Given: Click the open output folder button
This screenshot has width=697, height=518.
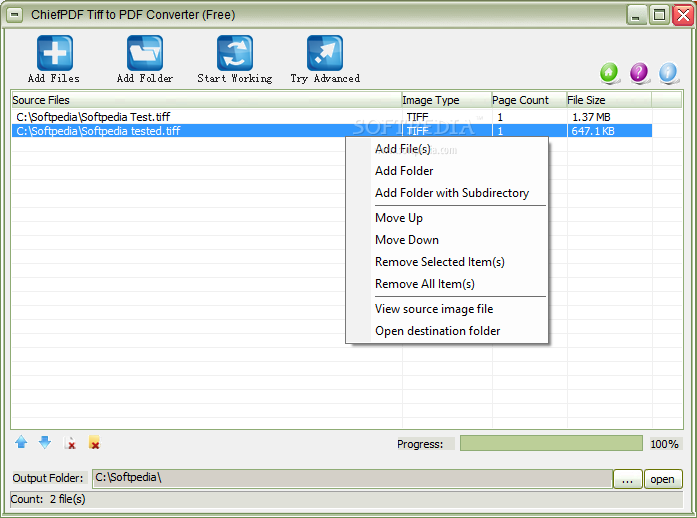Looking at the screenshot, I should (663, 479).
